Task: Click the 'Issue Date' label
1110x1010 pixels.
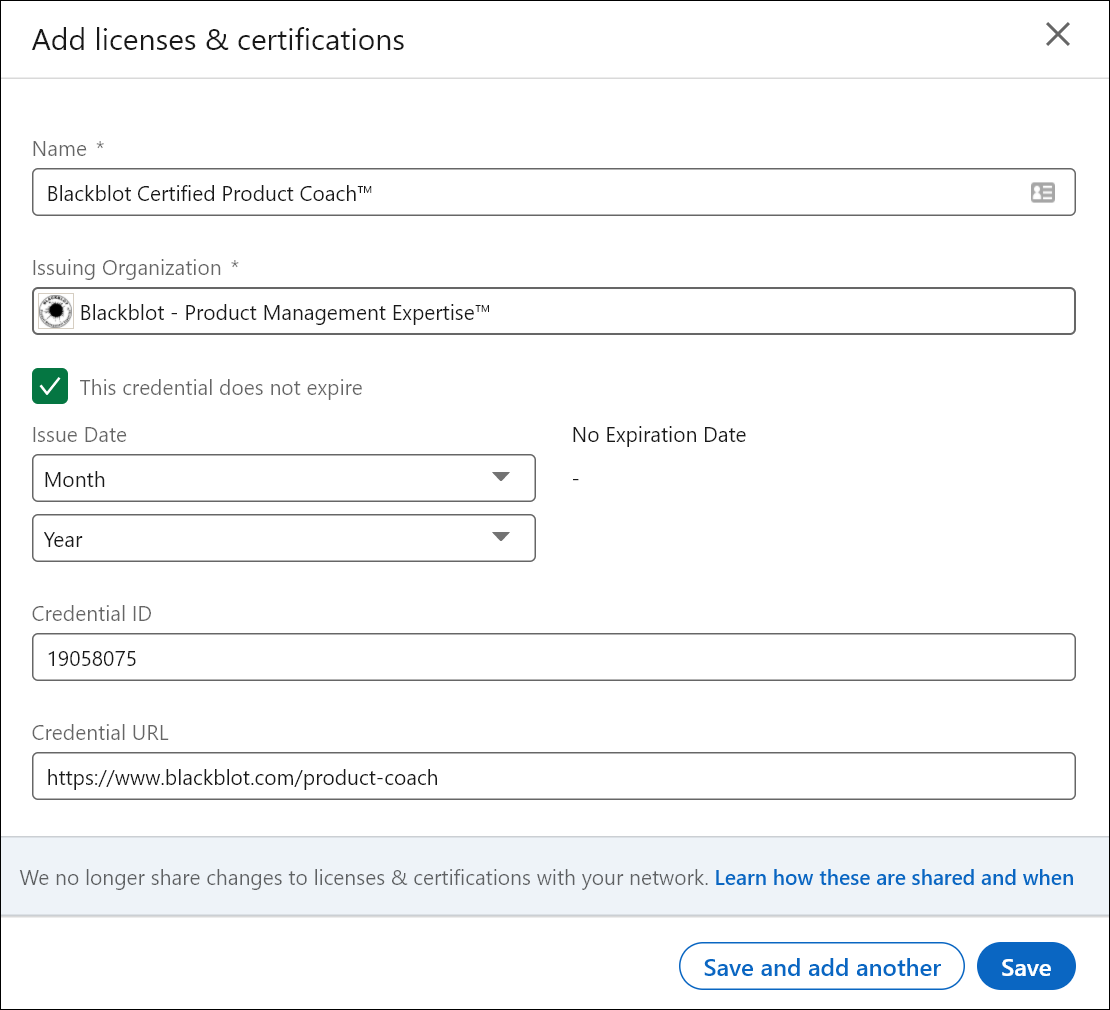Action: coord(79,435)
